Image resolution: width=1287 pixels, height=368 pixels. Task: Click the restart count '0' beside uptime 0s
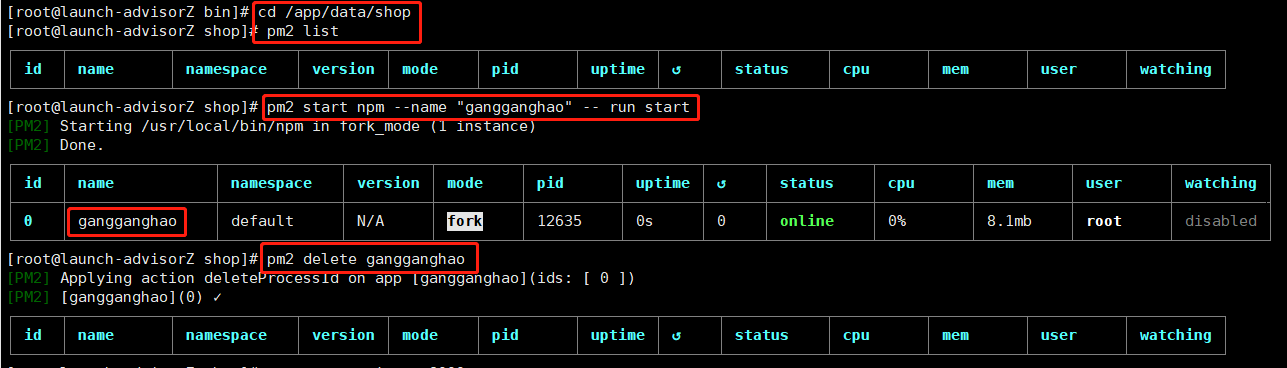click(720, 221)
